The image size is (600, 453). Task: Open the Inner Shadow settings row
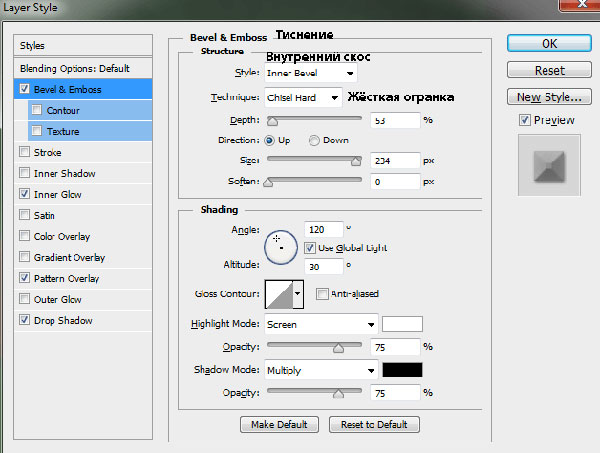(83, 173)
